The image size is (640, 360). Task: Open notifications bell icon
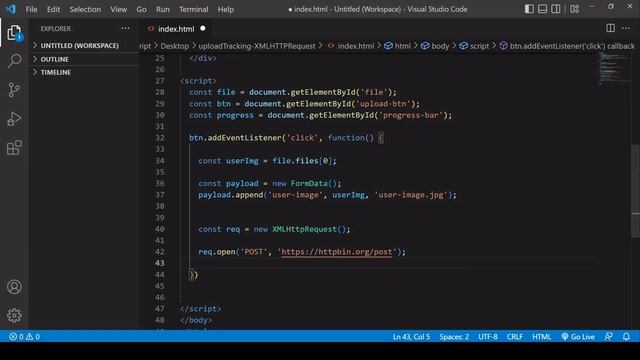click(626, 337)
